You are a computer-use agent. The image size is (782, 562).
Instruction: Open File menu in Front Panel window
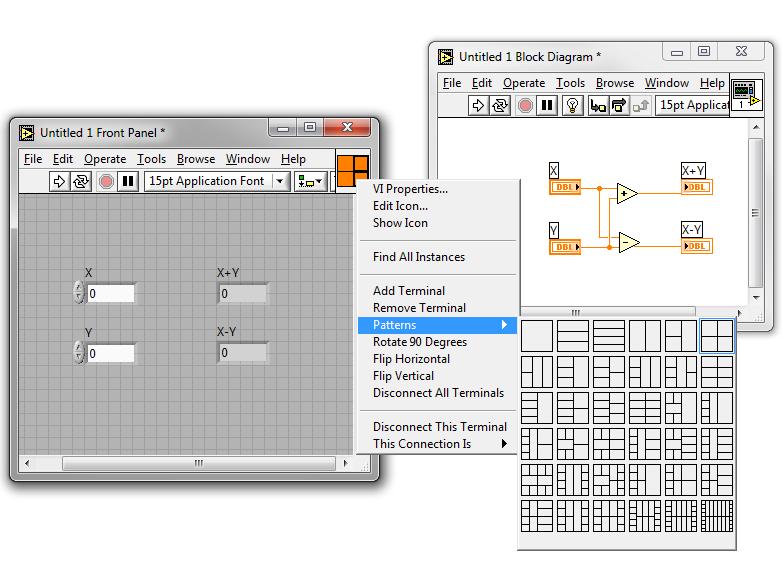(33, 159)
